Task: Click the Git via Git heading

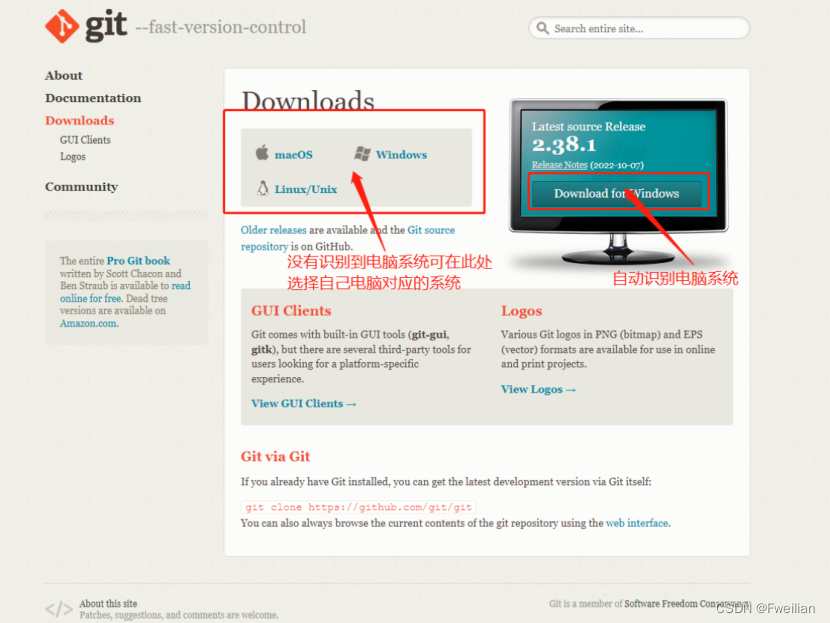Action: [x=275, y=456]
